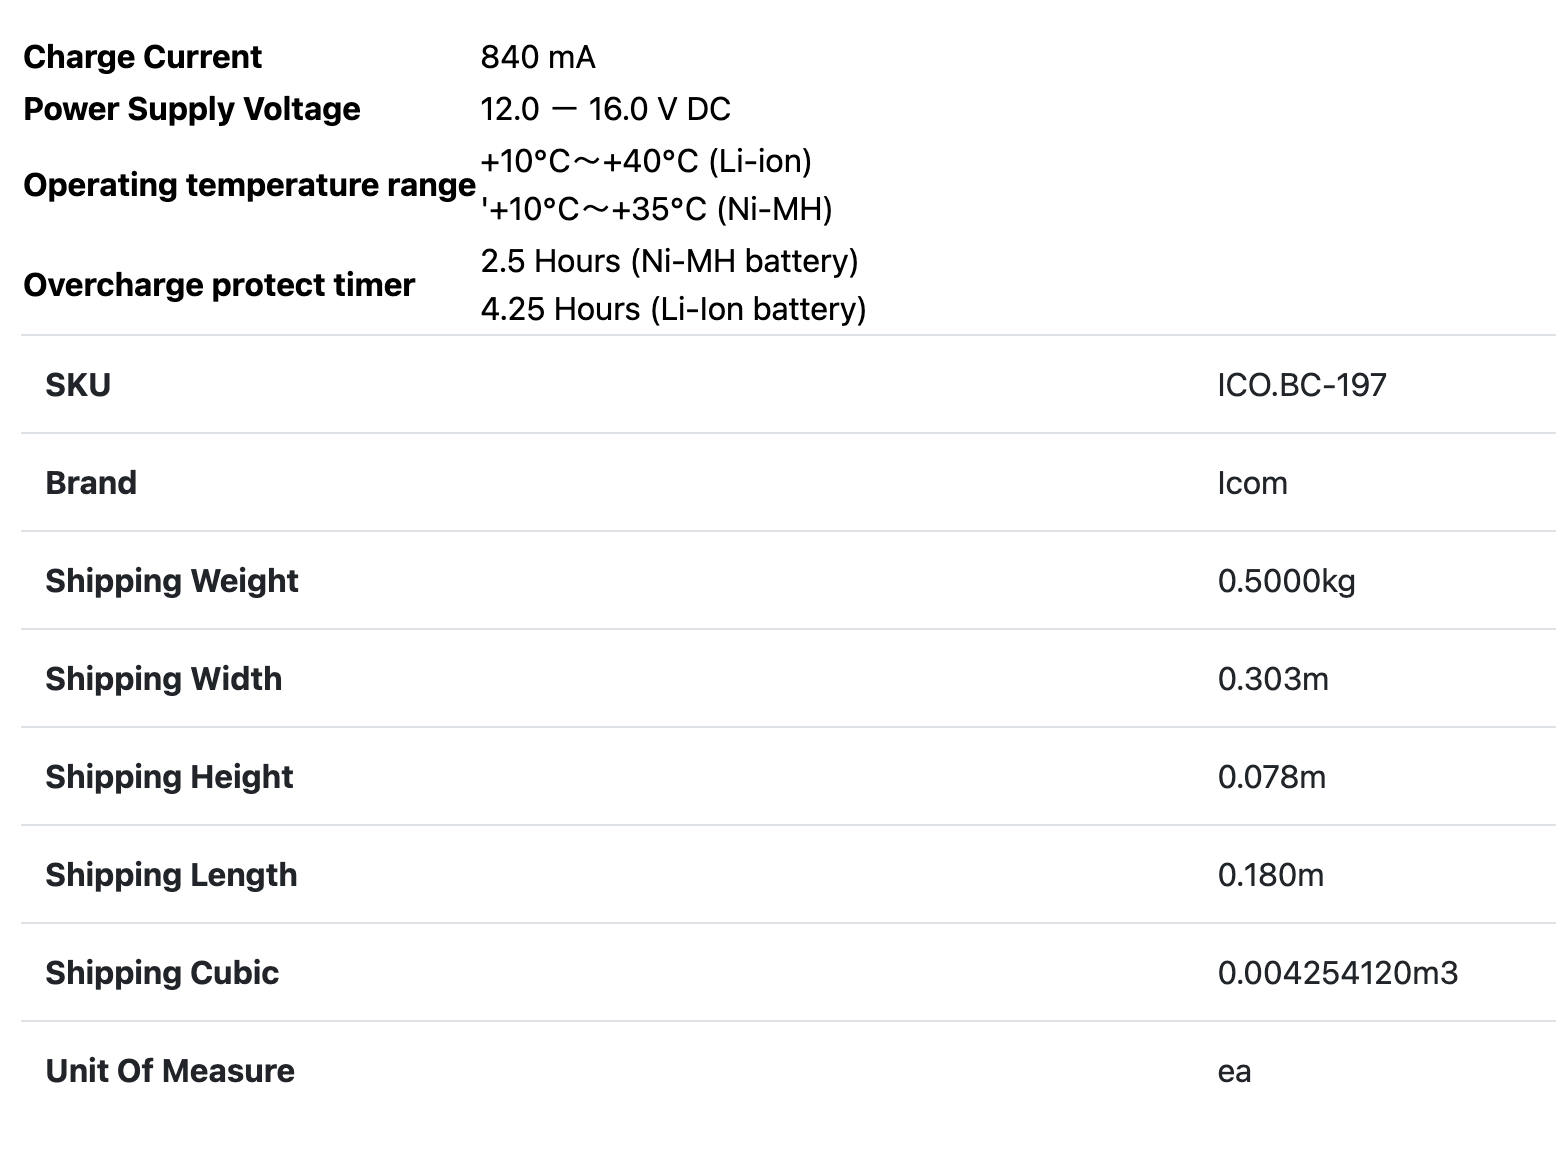This screenshot has width=1556, height=1150.
Task: Click the 0.5000kg shipping weight value
Action: pos(1286,581)
